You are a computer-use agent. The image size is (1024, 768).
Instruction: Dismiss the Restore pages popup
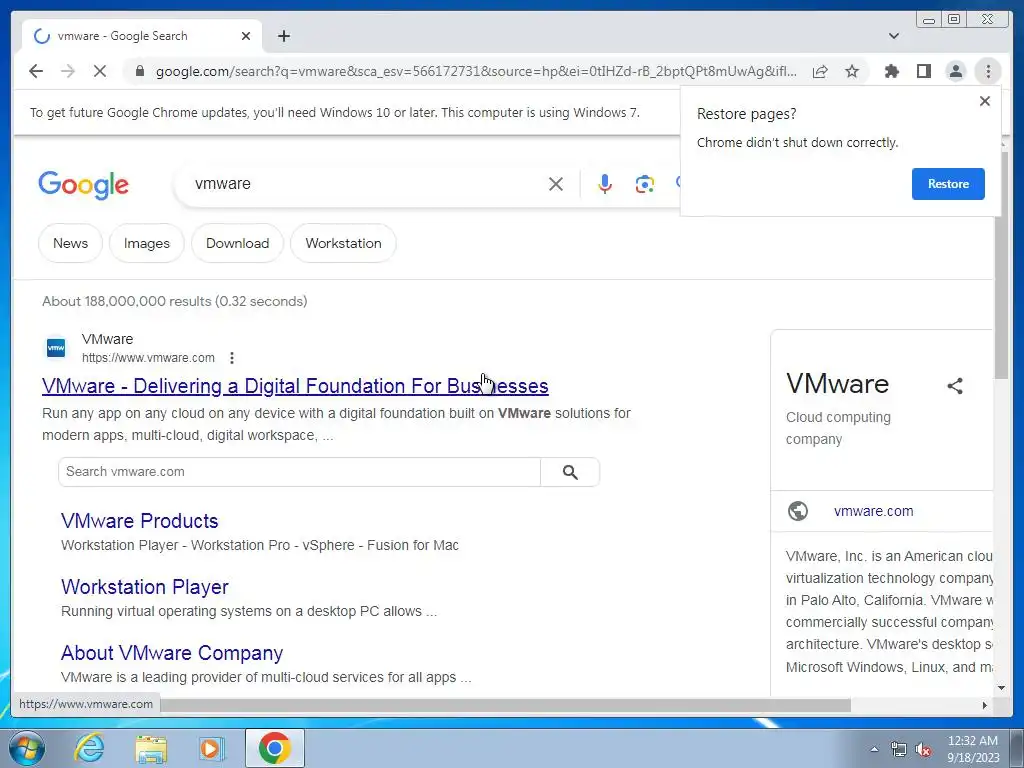(985, 101)
